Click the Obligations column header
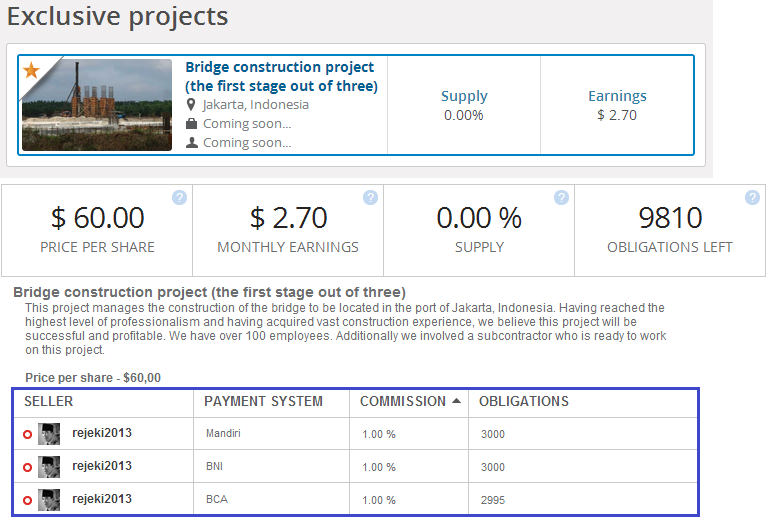Image resolution: width=771 pixels, height=520 pixels. pyautogui.click(x=523, y=401)
